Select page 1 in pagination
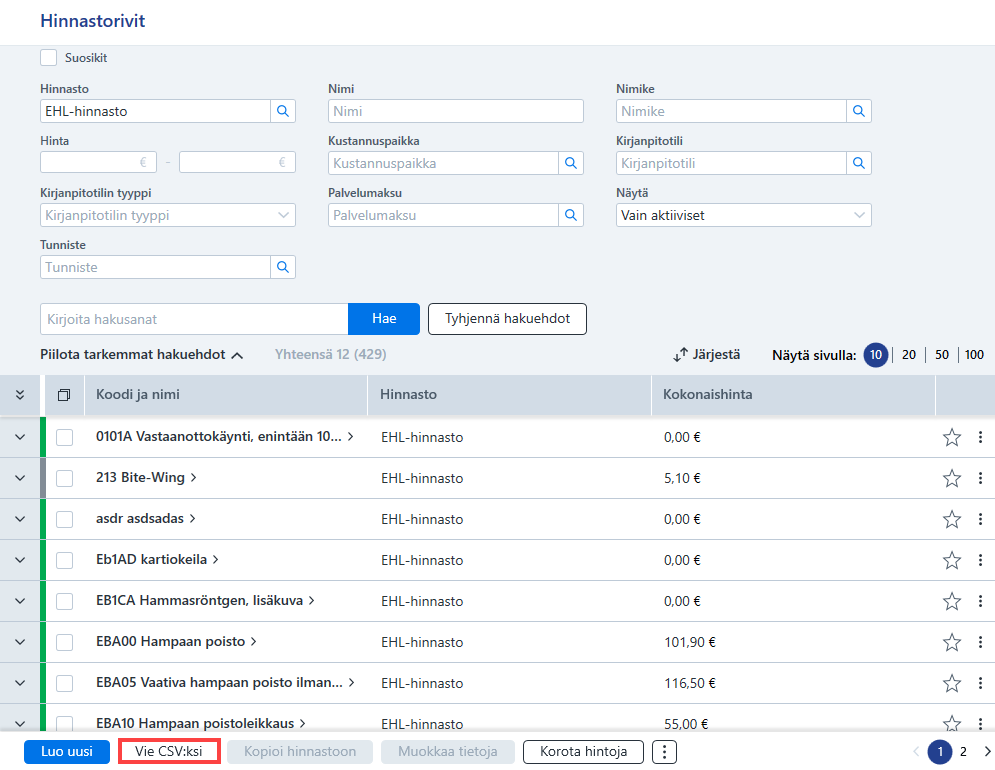Image resolution: width=995 pixels, height=770 pixels. coord(940,752)
